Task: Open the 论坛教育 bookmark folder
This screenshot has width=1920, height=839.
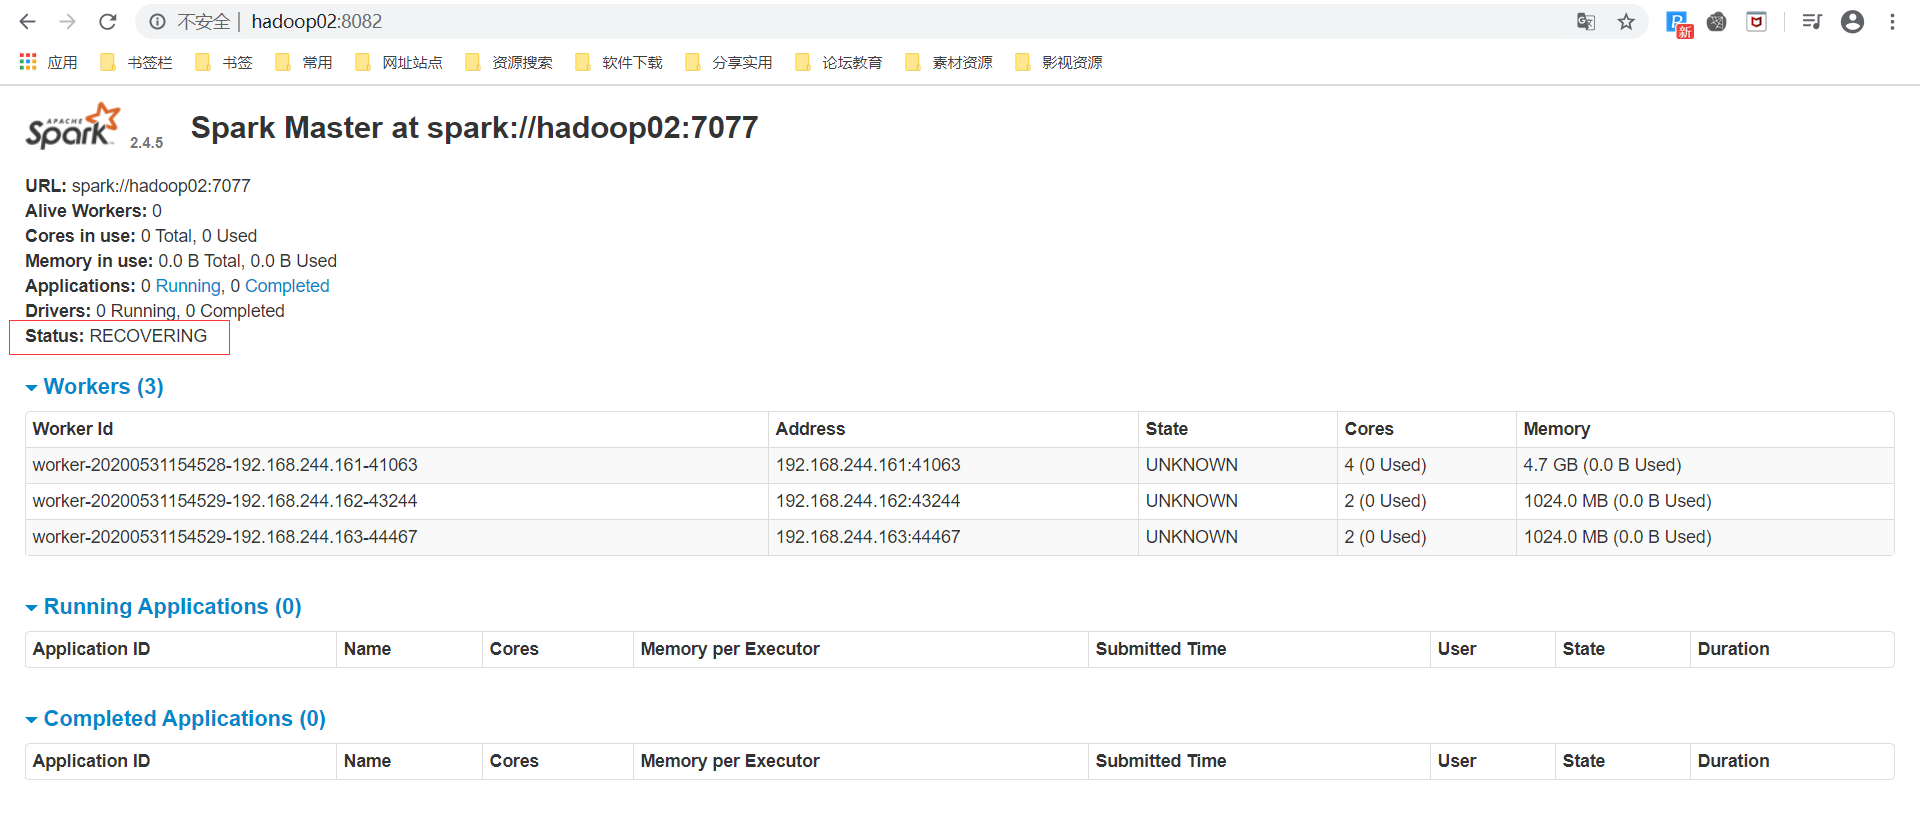Action: (839, 62)
